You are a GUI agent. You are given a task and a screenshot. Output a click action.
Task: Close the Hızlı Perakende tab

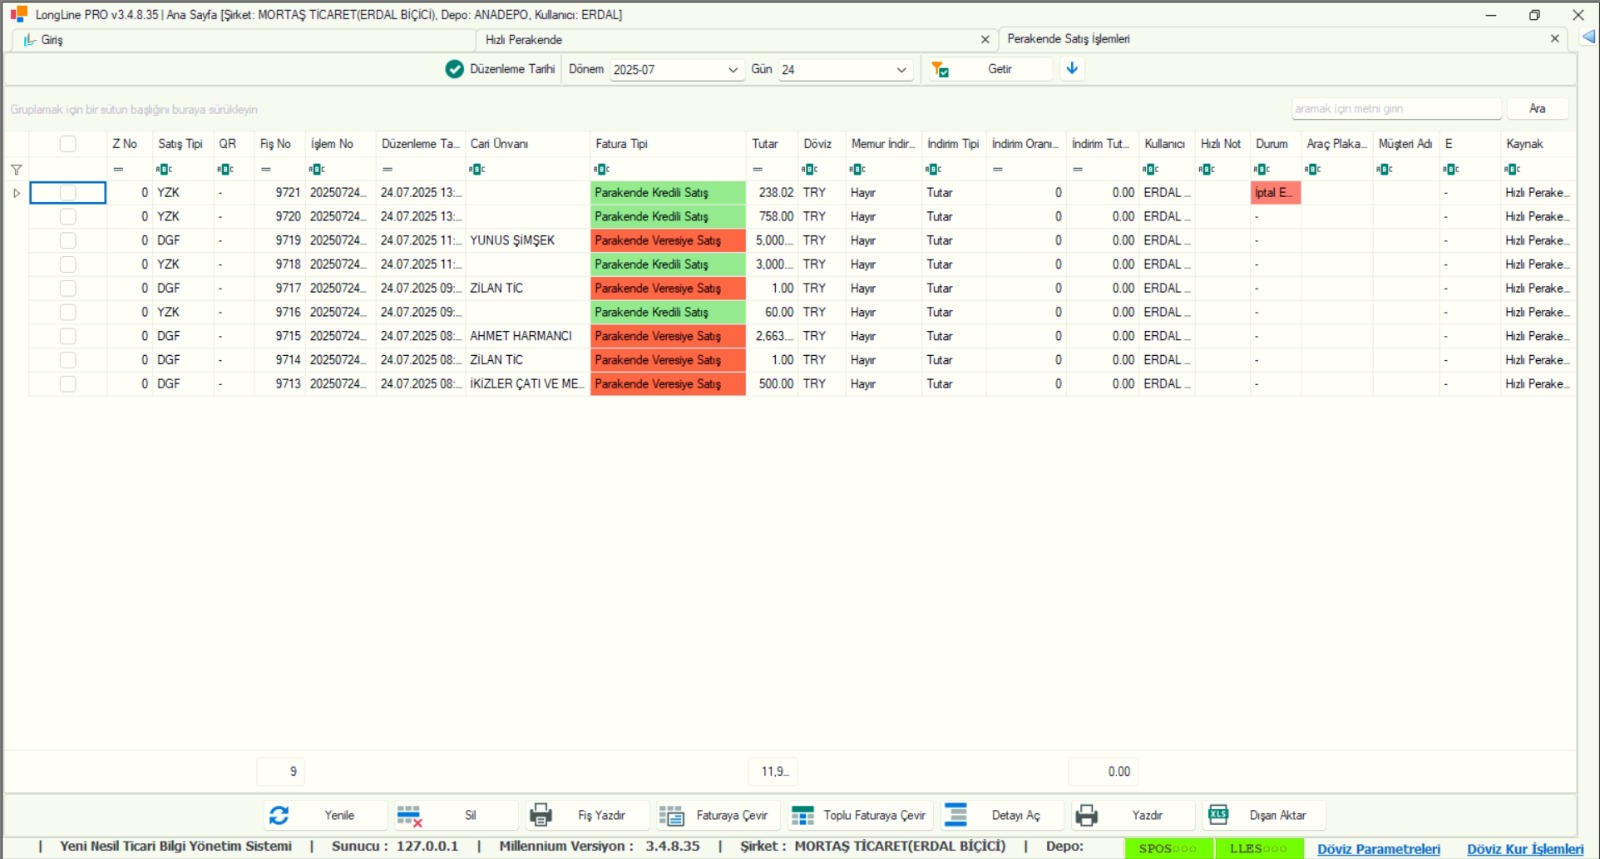(985, 40)
